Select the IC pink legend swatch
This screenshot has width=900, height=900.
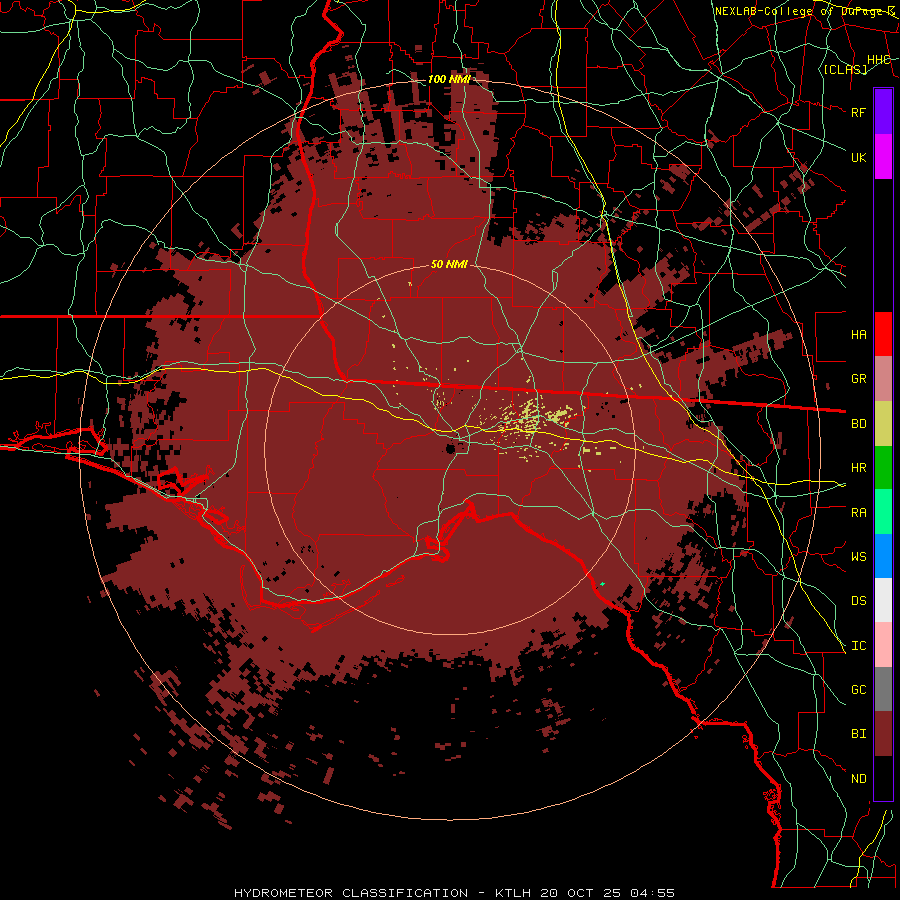[883, 645]
